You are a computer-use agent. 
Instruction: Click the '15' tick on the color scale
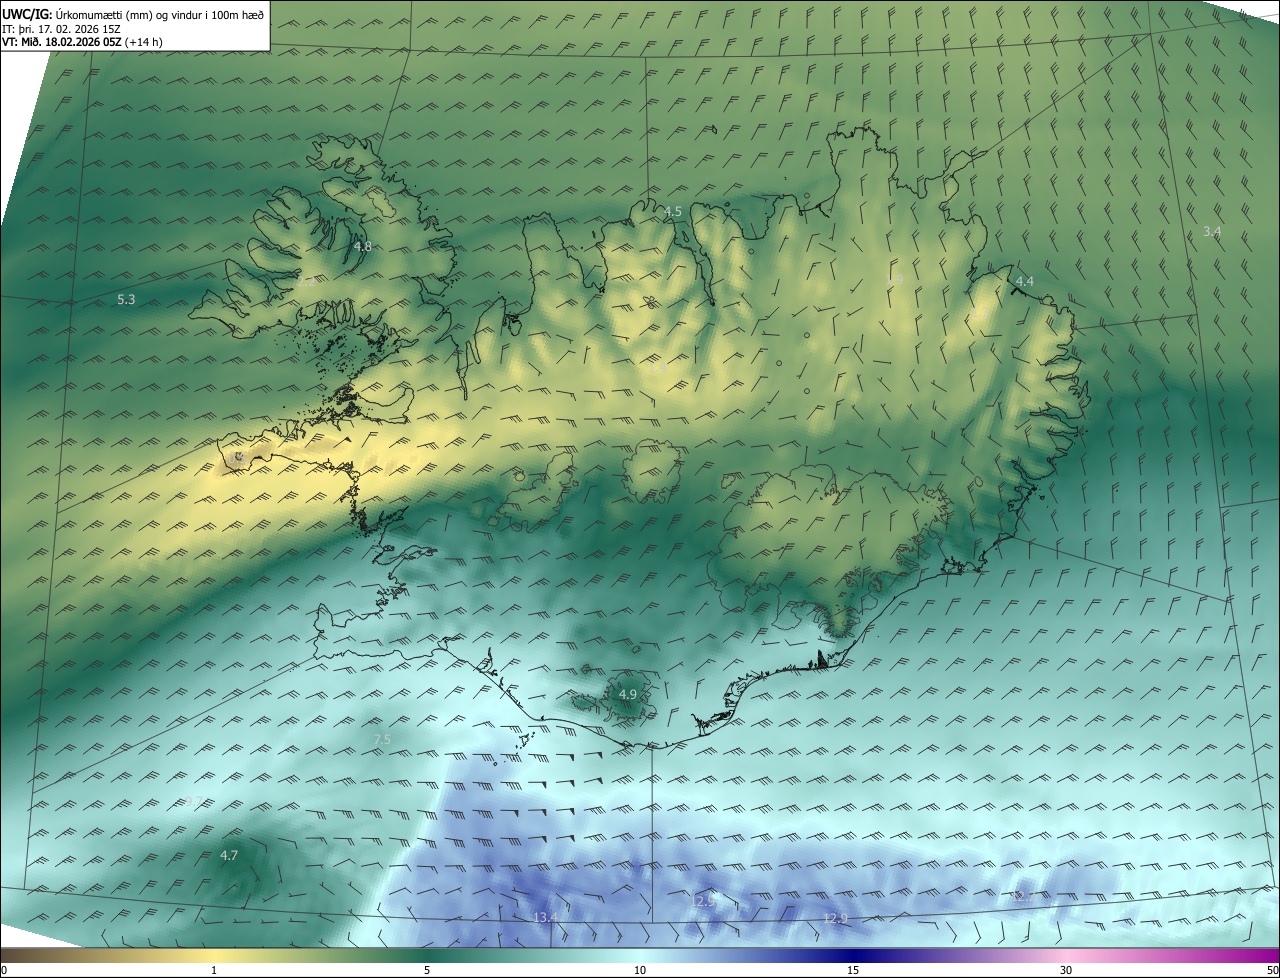pyautogui.click(x=853, y=970)
